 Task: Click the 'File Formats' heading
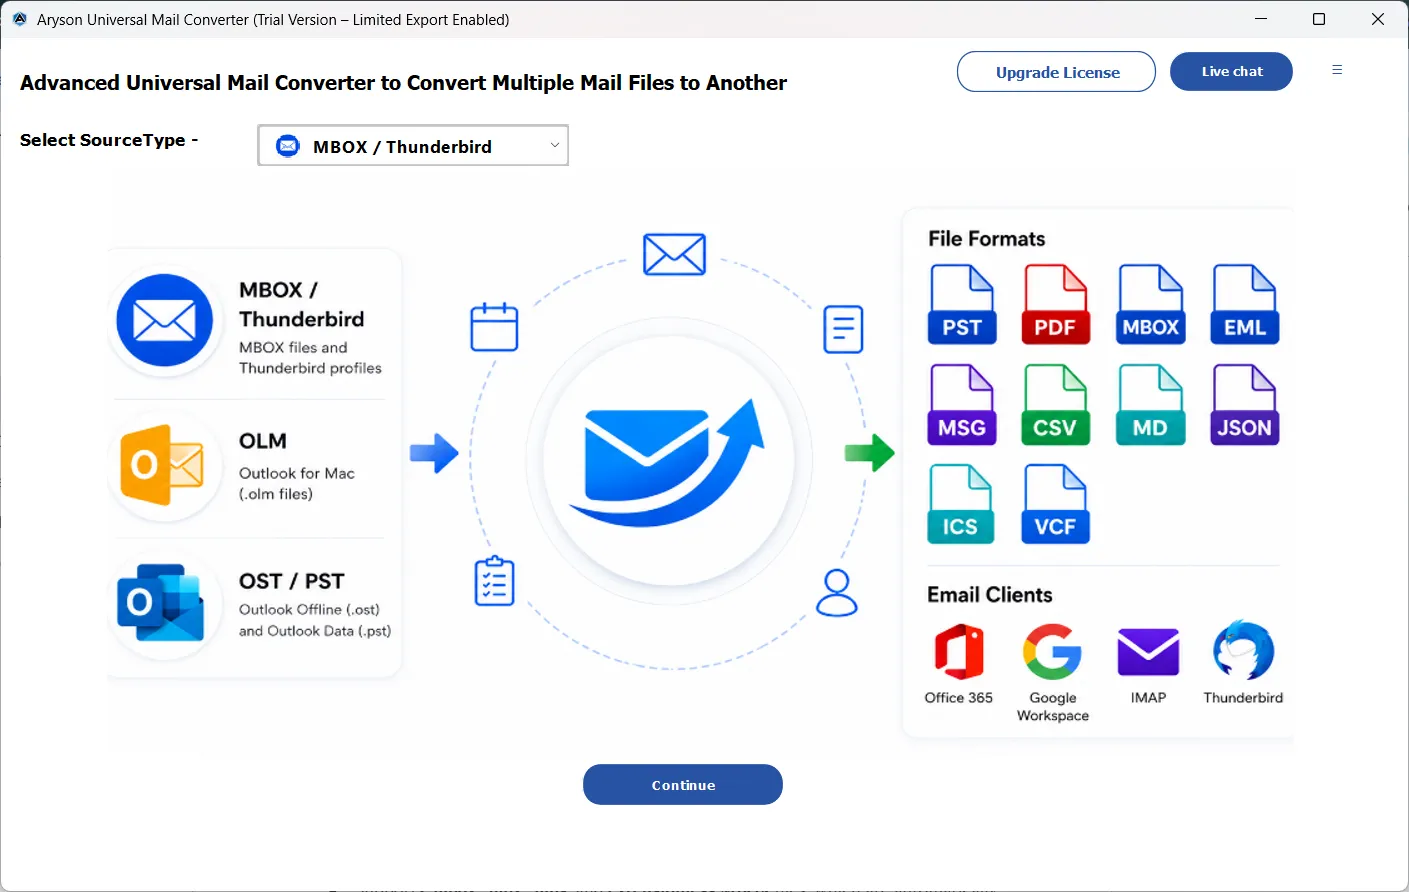[x=986, y=239]
